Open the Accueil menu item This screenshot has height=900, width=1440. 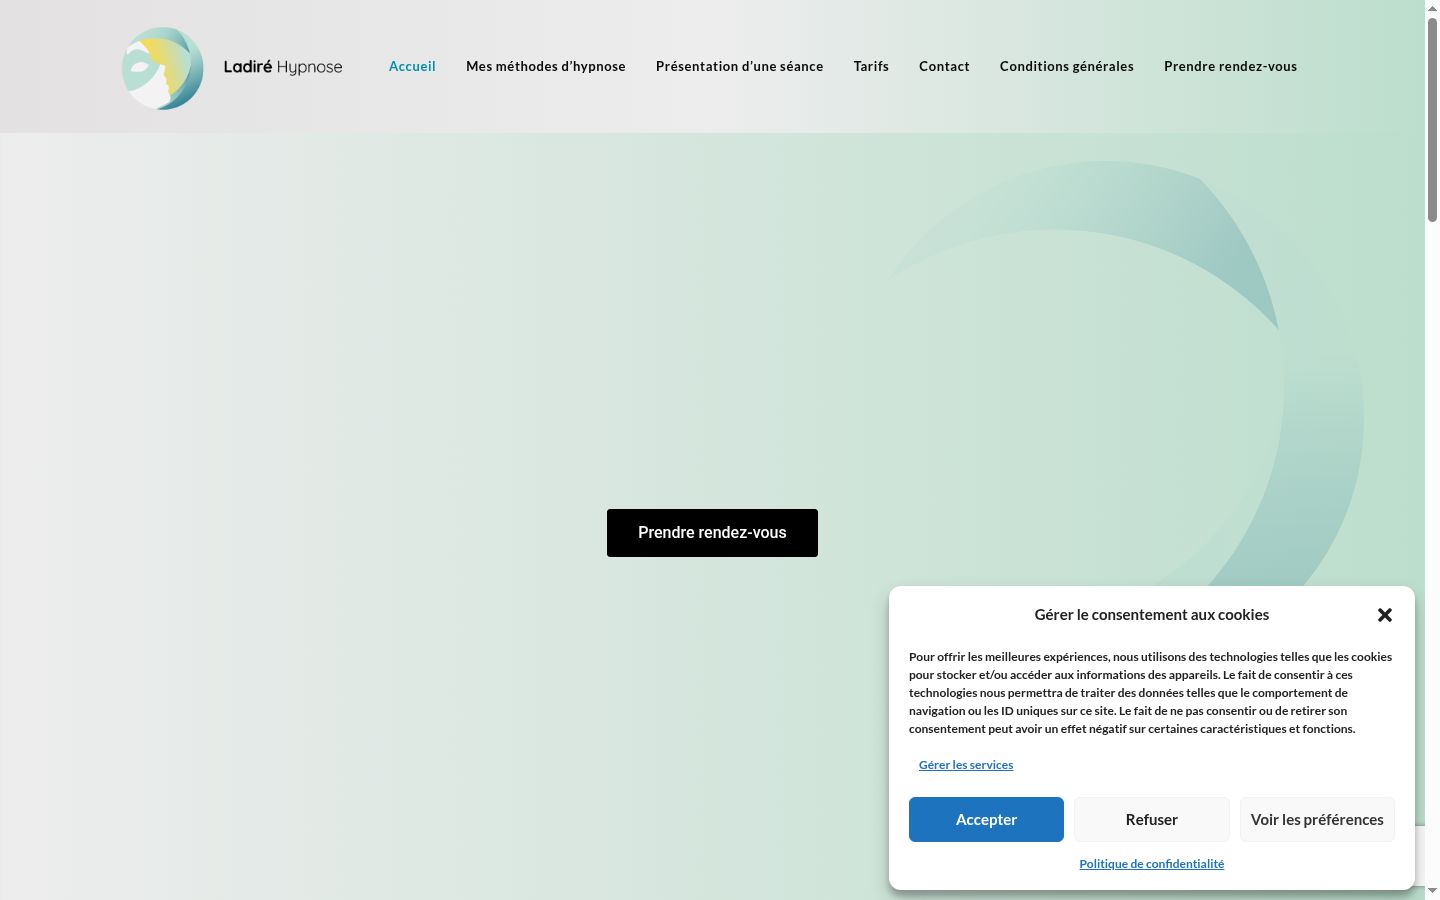pyautogui.click(x=412, y=66)
